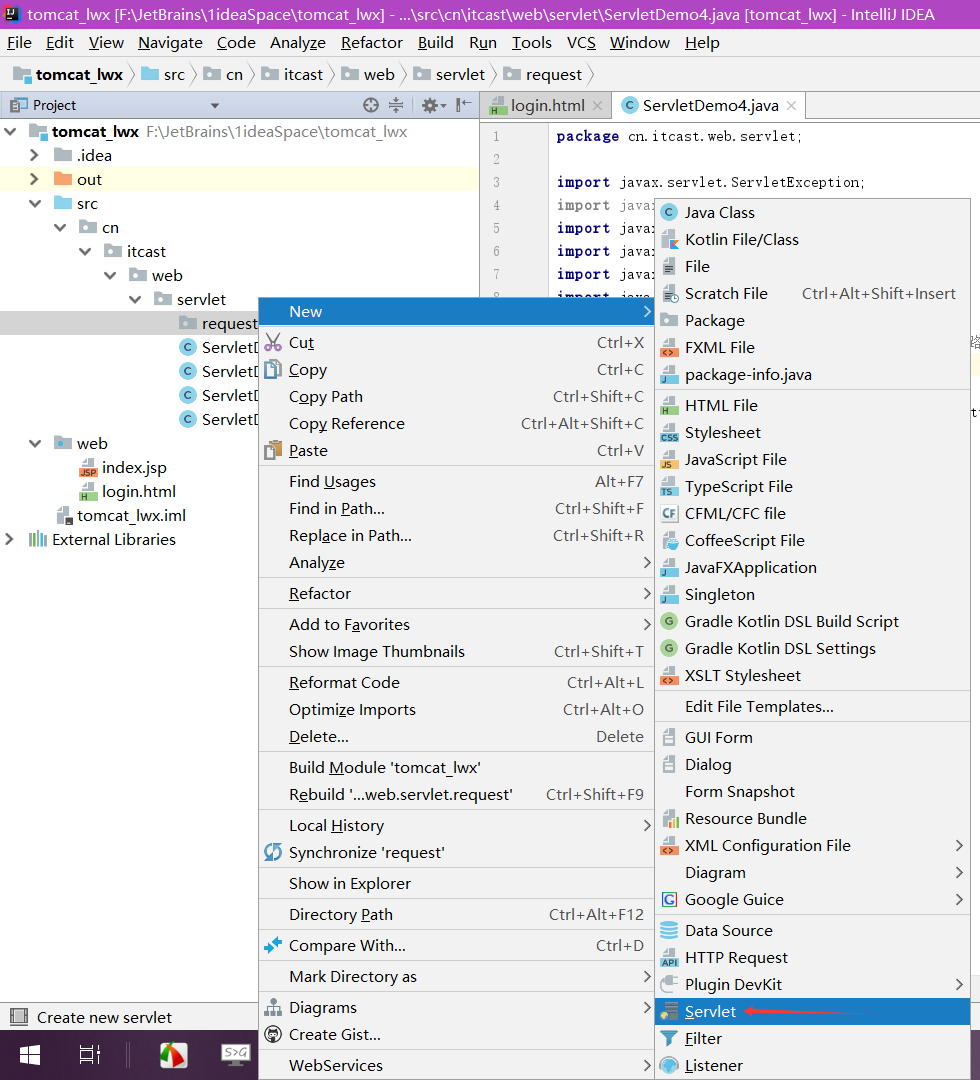Click the Stylesheet CSS icon
The width and height of the screenshot is (980, 1080).
click(669, 433)
